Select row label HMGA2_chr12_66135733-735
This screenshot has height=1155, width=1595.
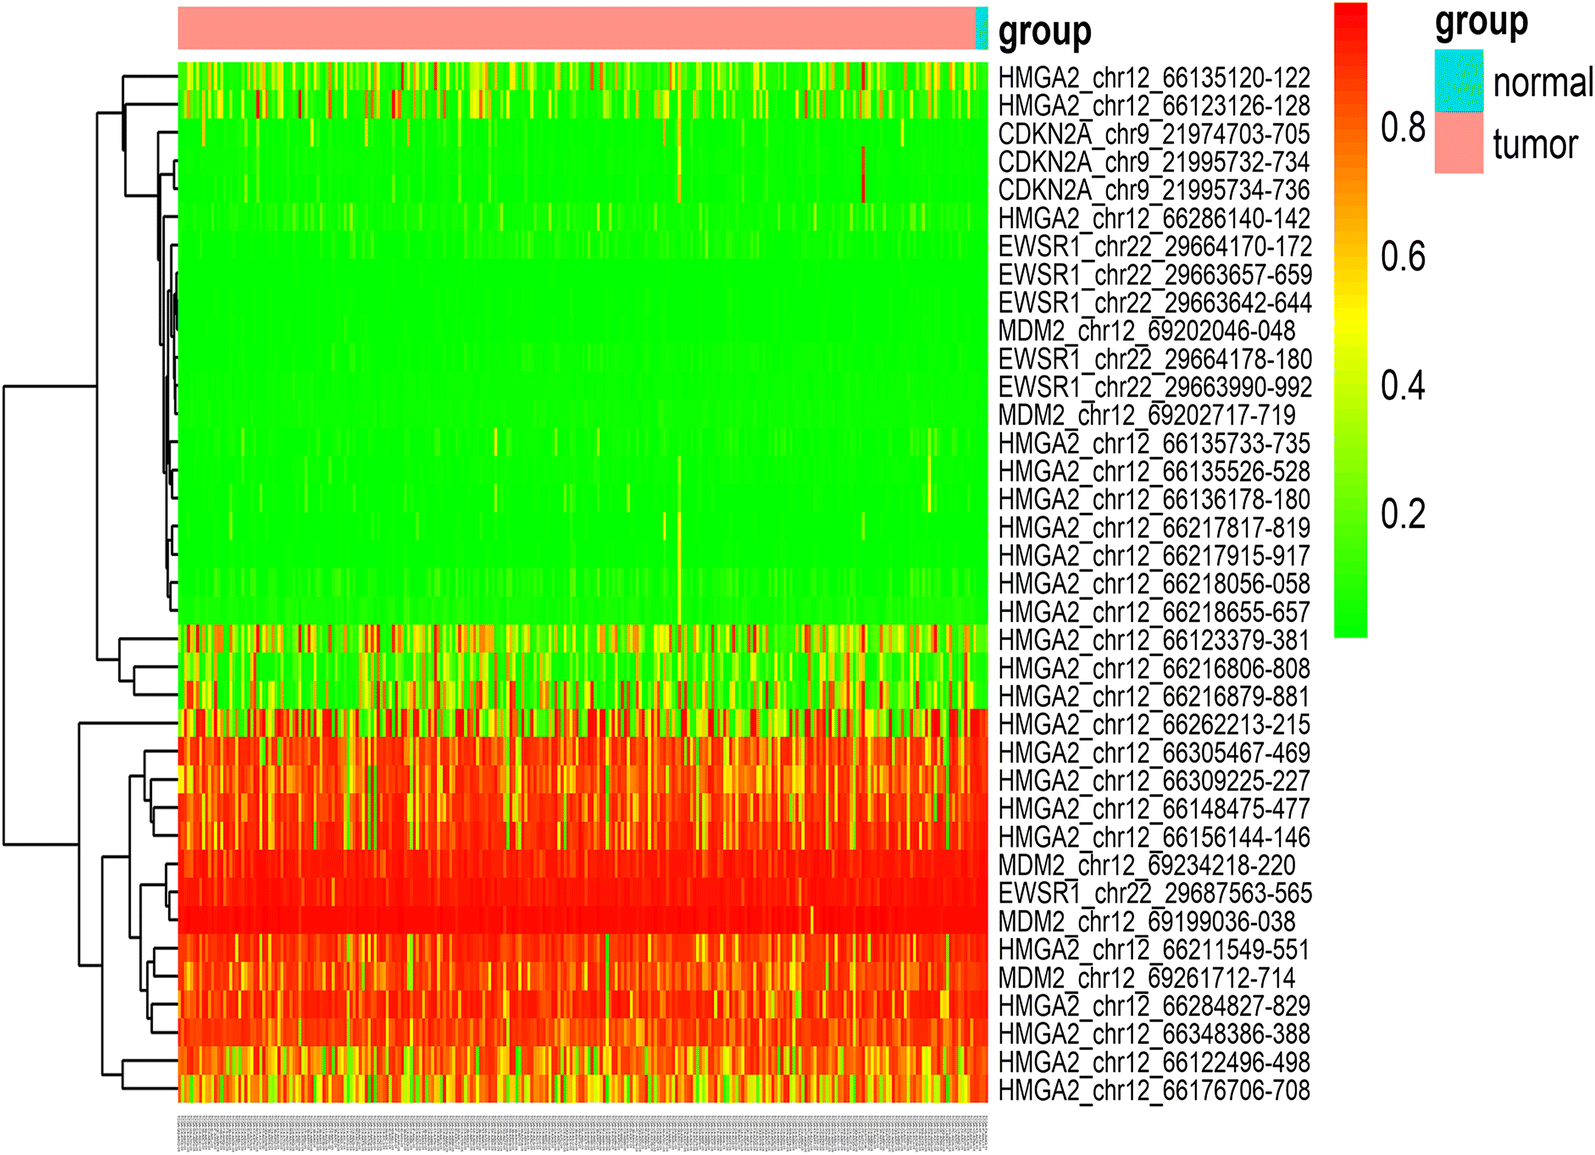click(1154, 443)
